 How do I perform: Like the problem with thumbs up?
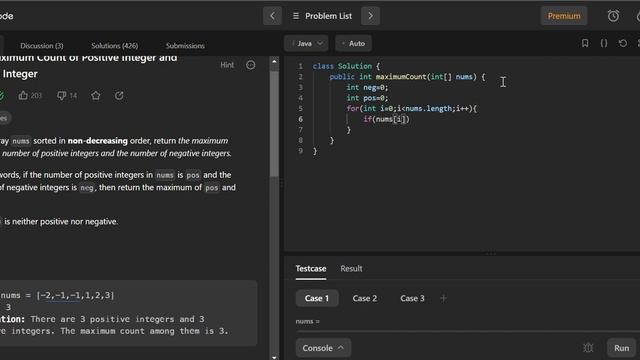click(x=23, y=96)
